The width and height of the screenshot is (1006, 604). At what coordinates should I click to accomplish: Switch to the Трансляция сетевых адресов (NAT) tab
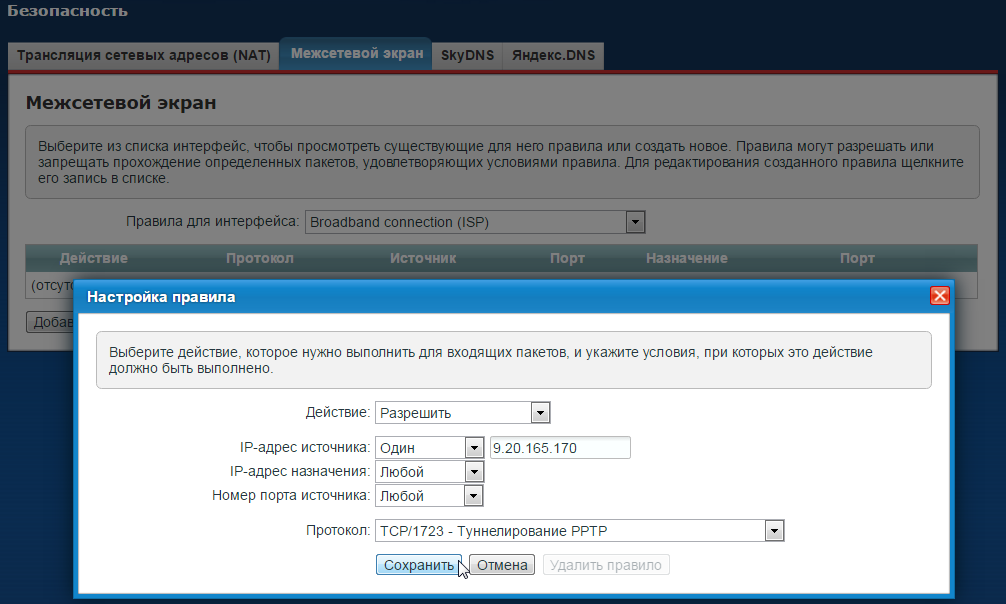(144, 56)
